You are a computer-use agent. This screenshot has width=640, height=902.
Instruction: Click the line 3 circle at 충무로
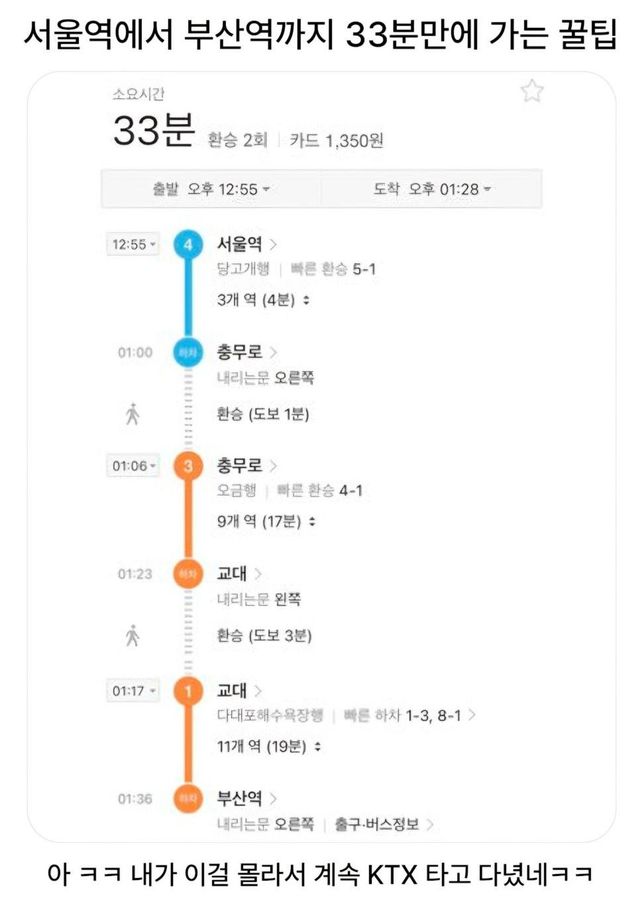click(x=187, y=466)
